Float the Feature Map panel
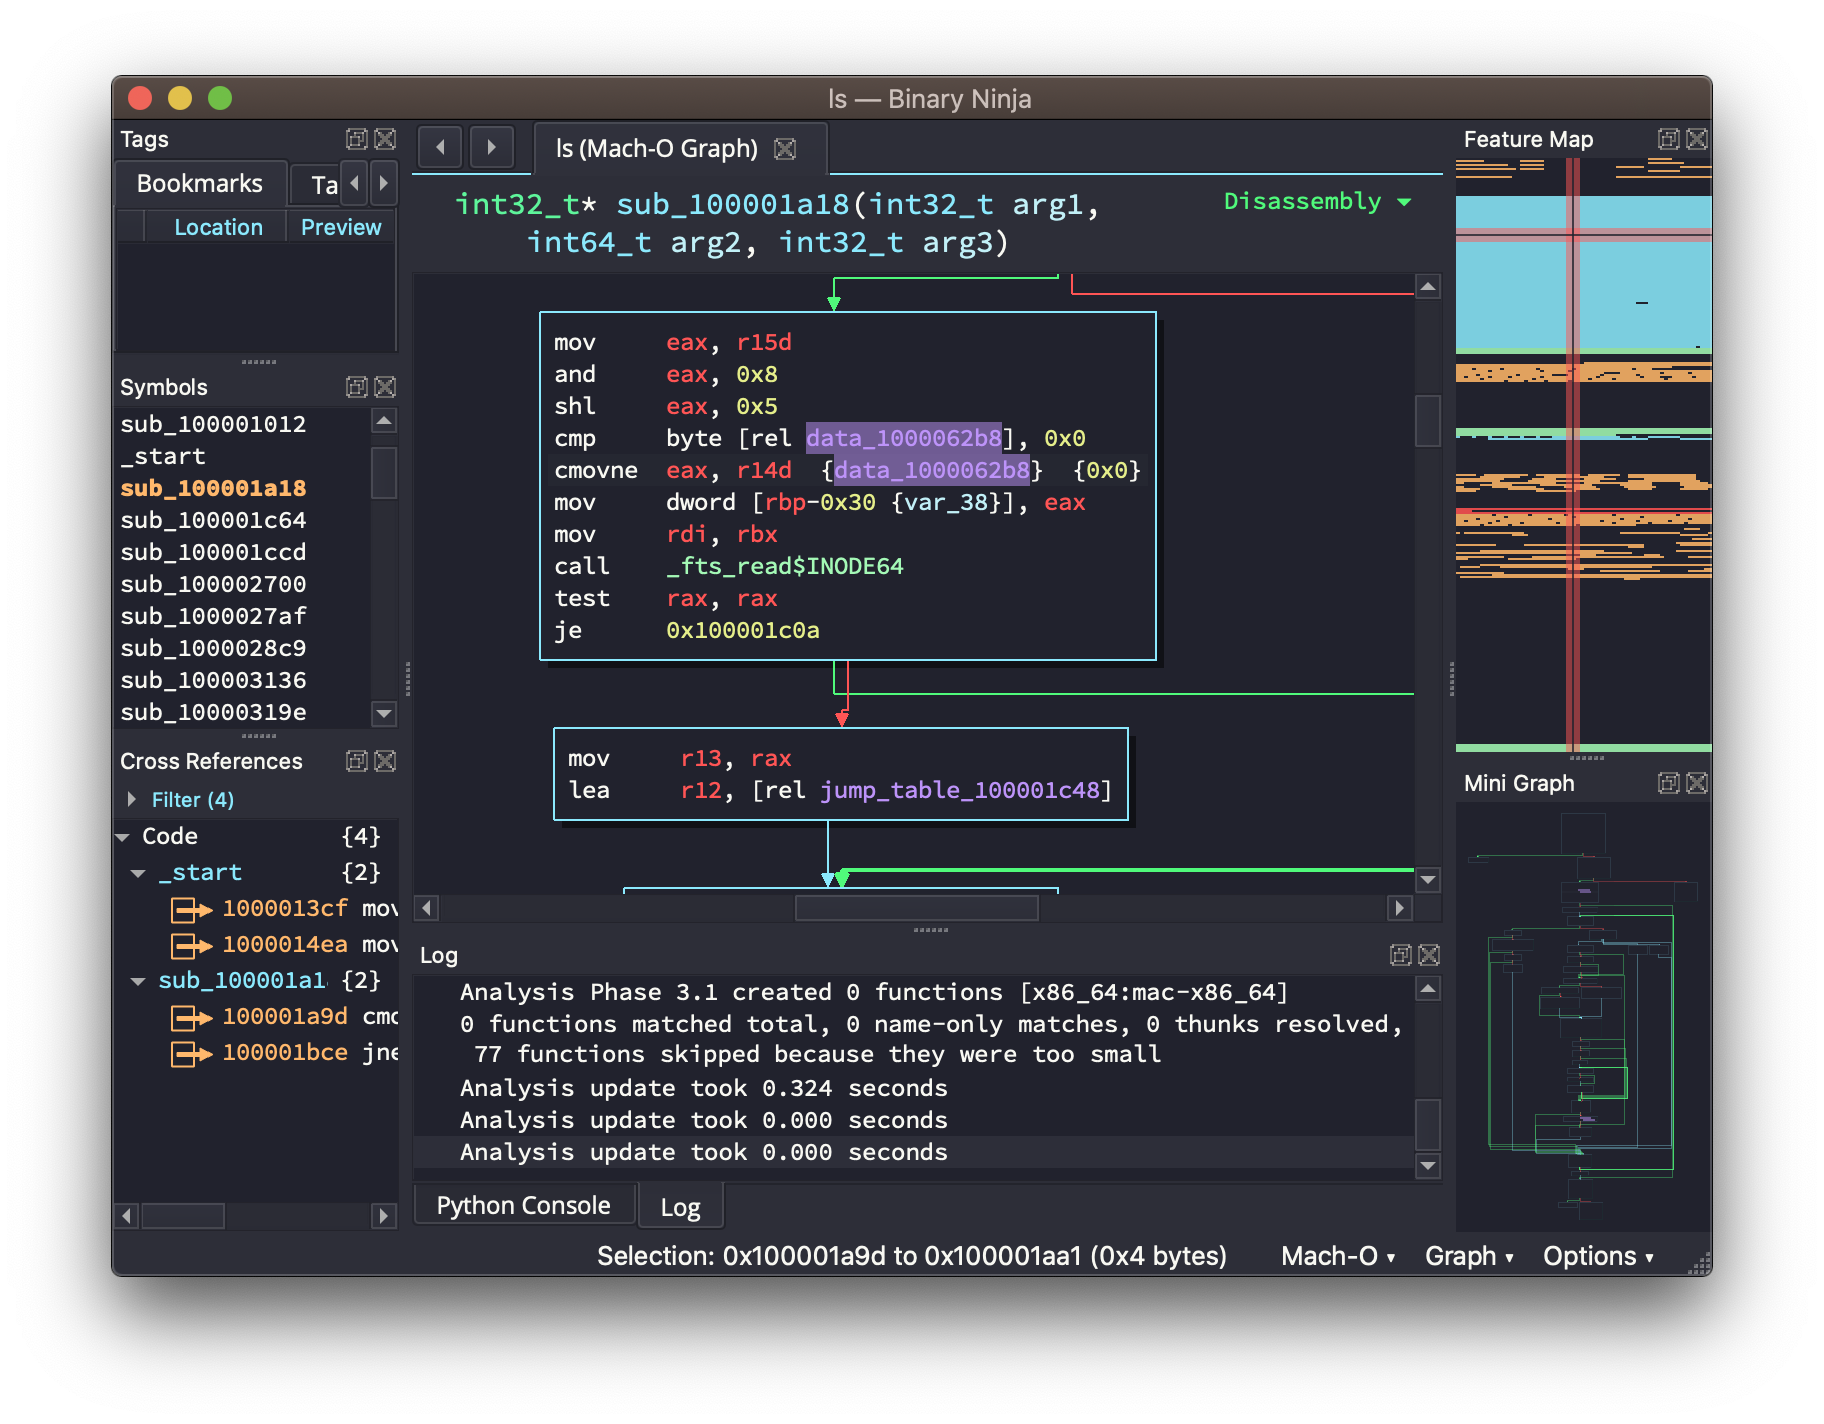This screenshot has width=1824, height=1424. click(x=1668, y=139)
